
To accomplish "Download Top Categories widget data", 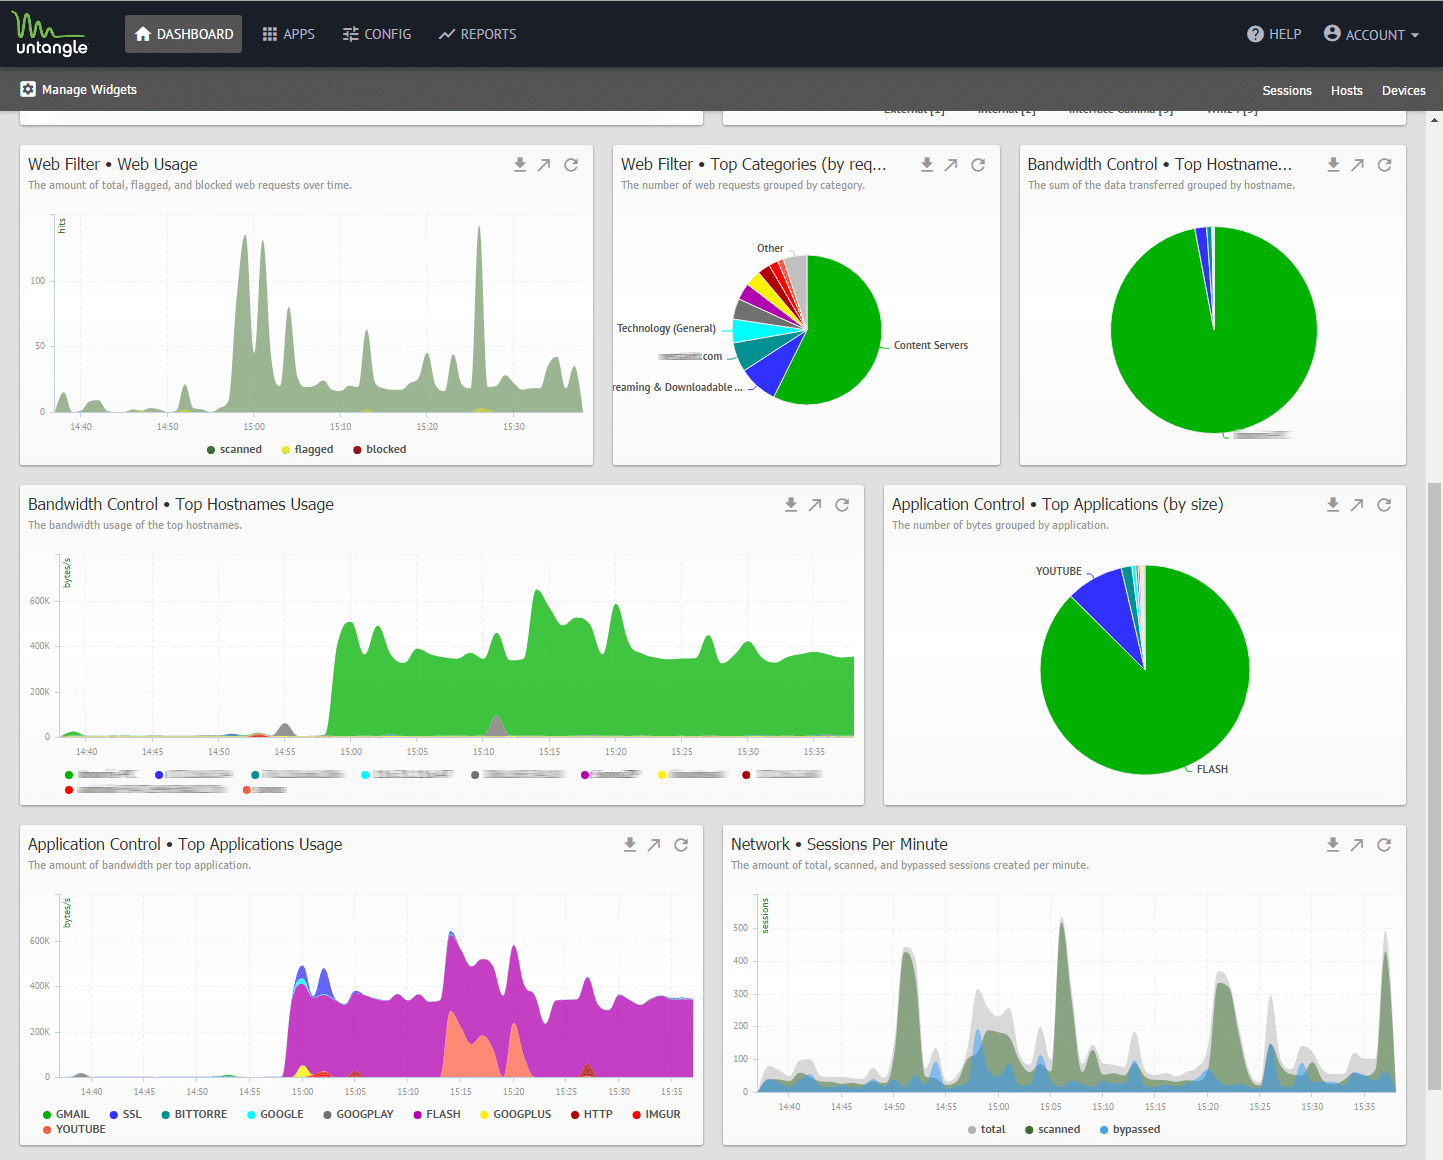I will (927, 165).
